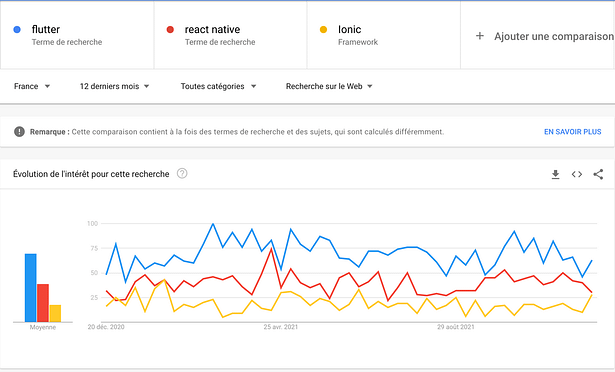
Task: Open the help question mark icon
Action: [182, 173]
